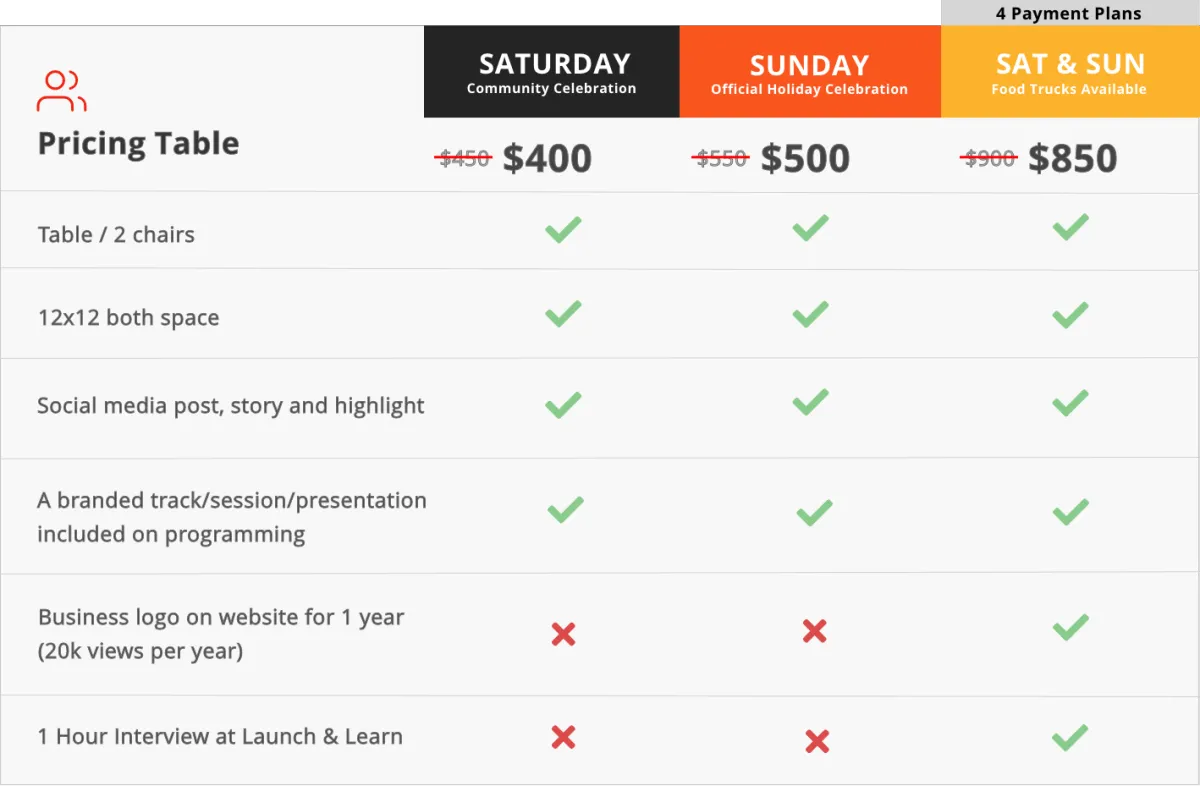
Task: Click the Sunday red X for Business logo row
Action: tap(815, 631)
